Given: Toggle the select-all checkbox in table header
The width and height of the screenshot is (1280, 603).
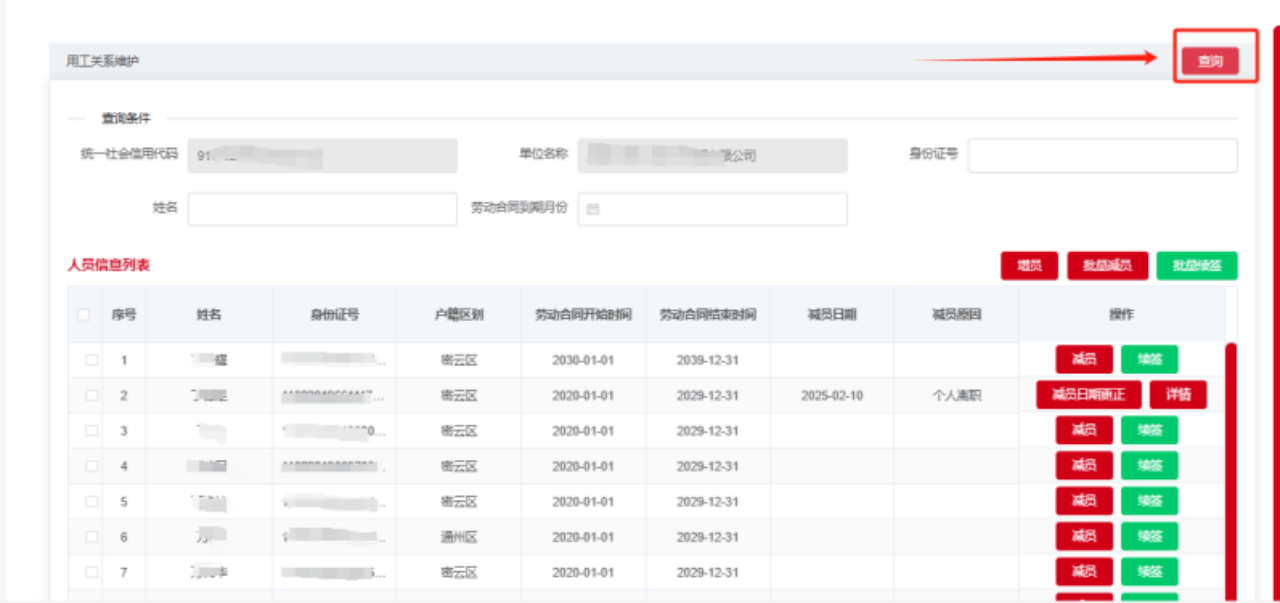Looking at the screenshot, I should click(x=84, y=315).
